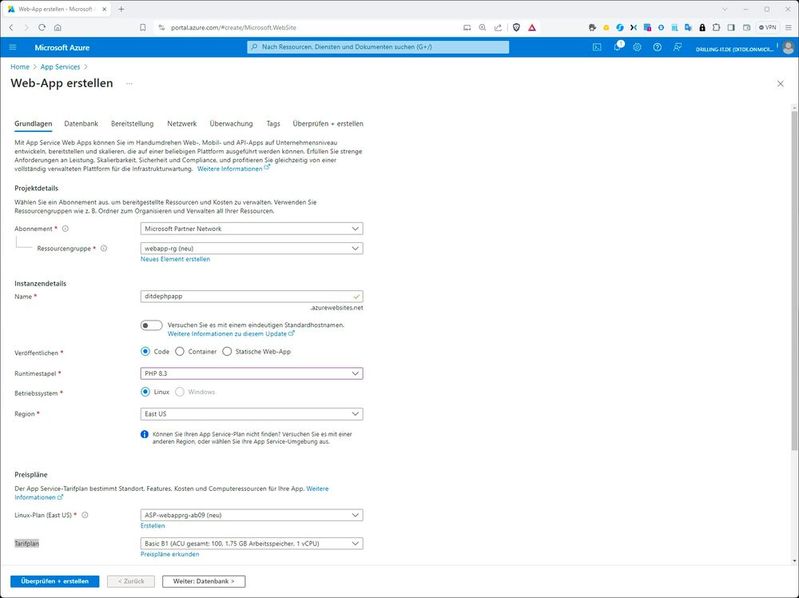This screenshot has width=799, height=598.
Task: Choose Statische Web-App radio button
Action: 227,351
